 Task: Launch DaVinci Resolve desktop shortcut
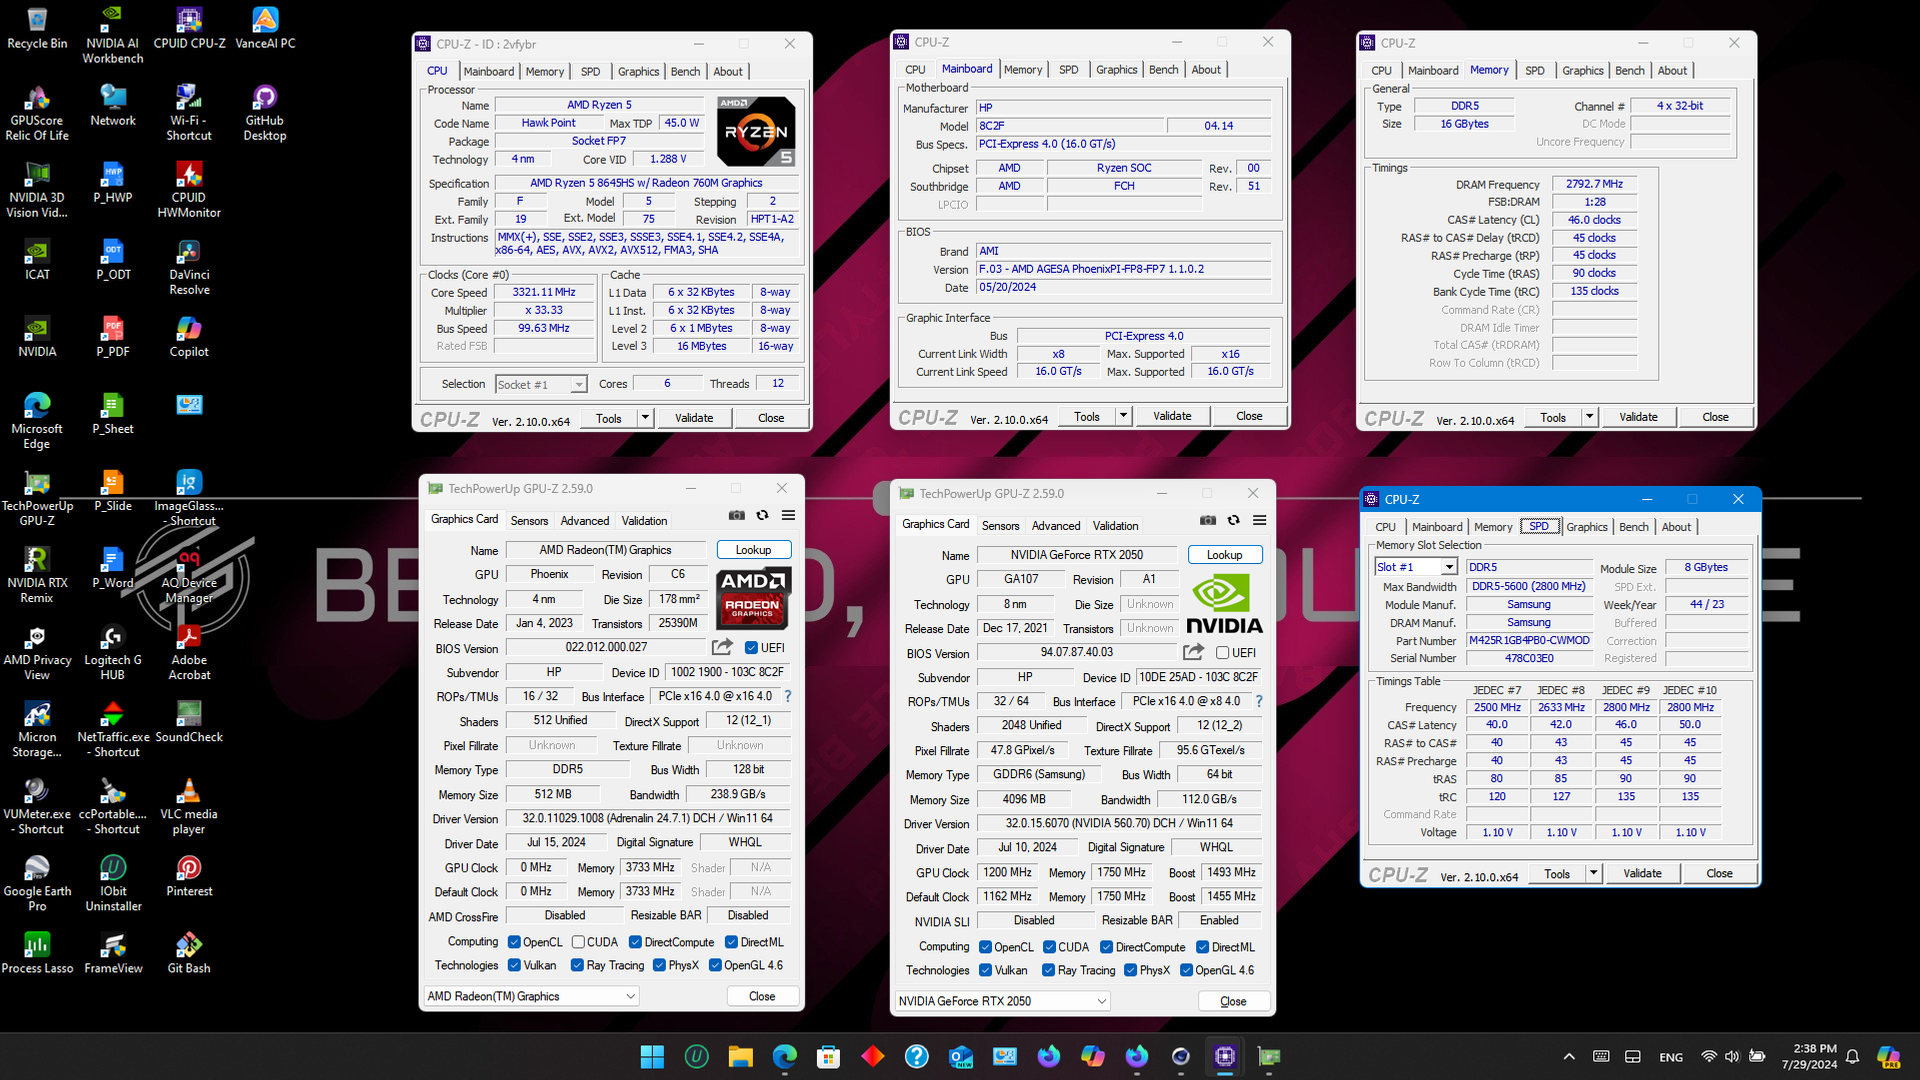pyautogui.click(x=189, y=266)
